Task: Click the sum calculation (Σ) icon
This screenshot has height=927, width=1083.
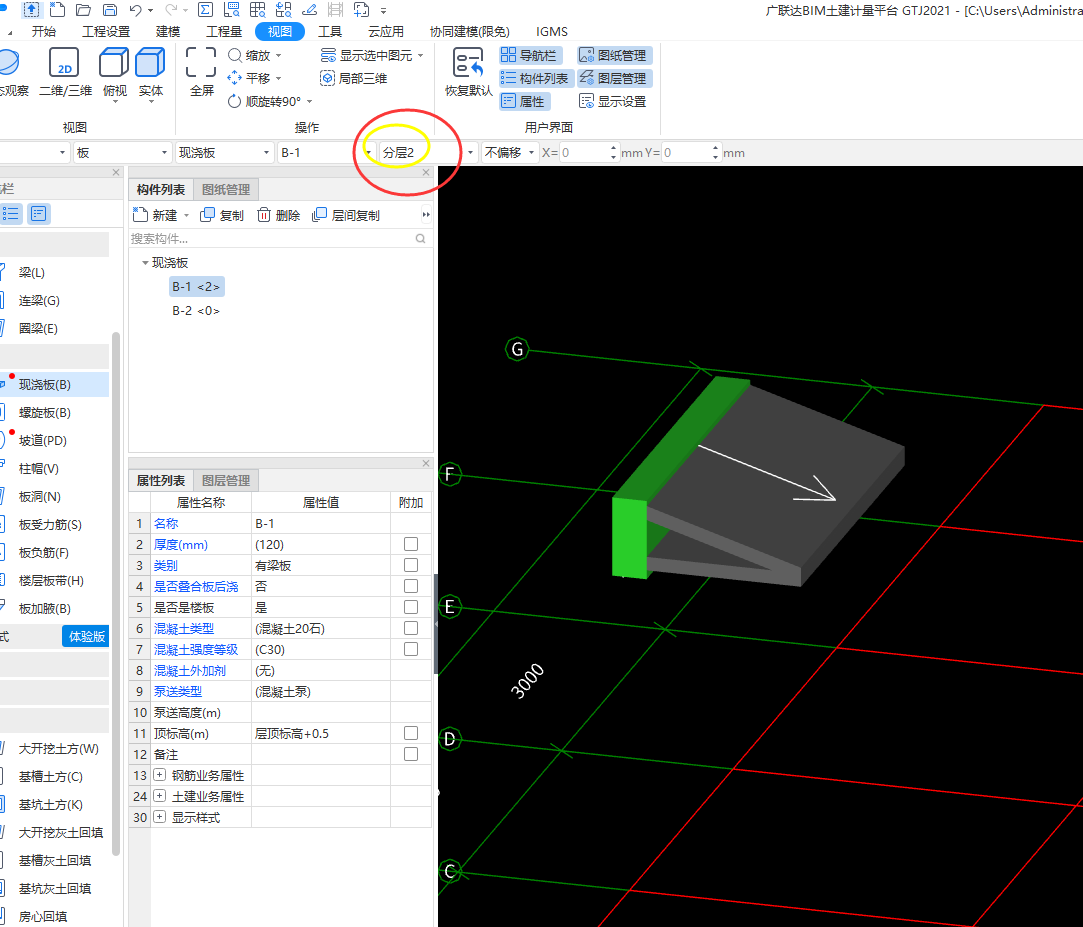Action: [205, 10]
